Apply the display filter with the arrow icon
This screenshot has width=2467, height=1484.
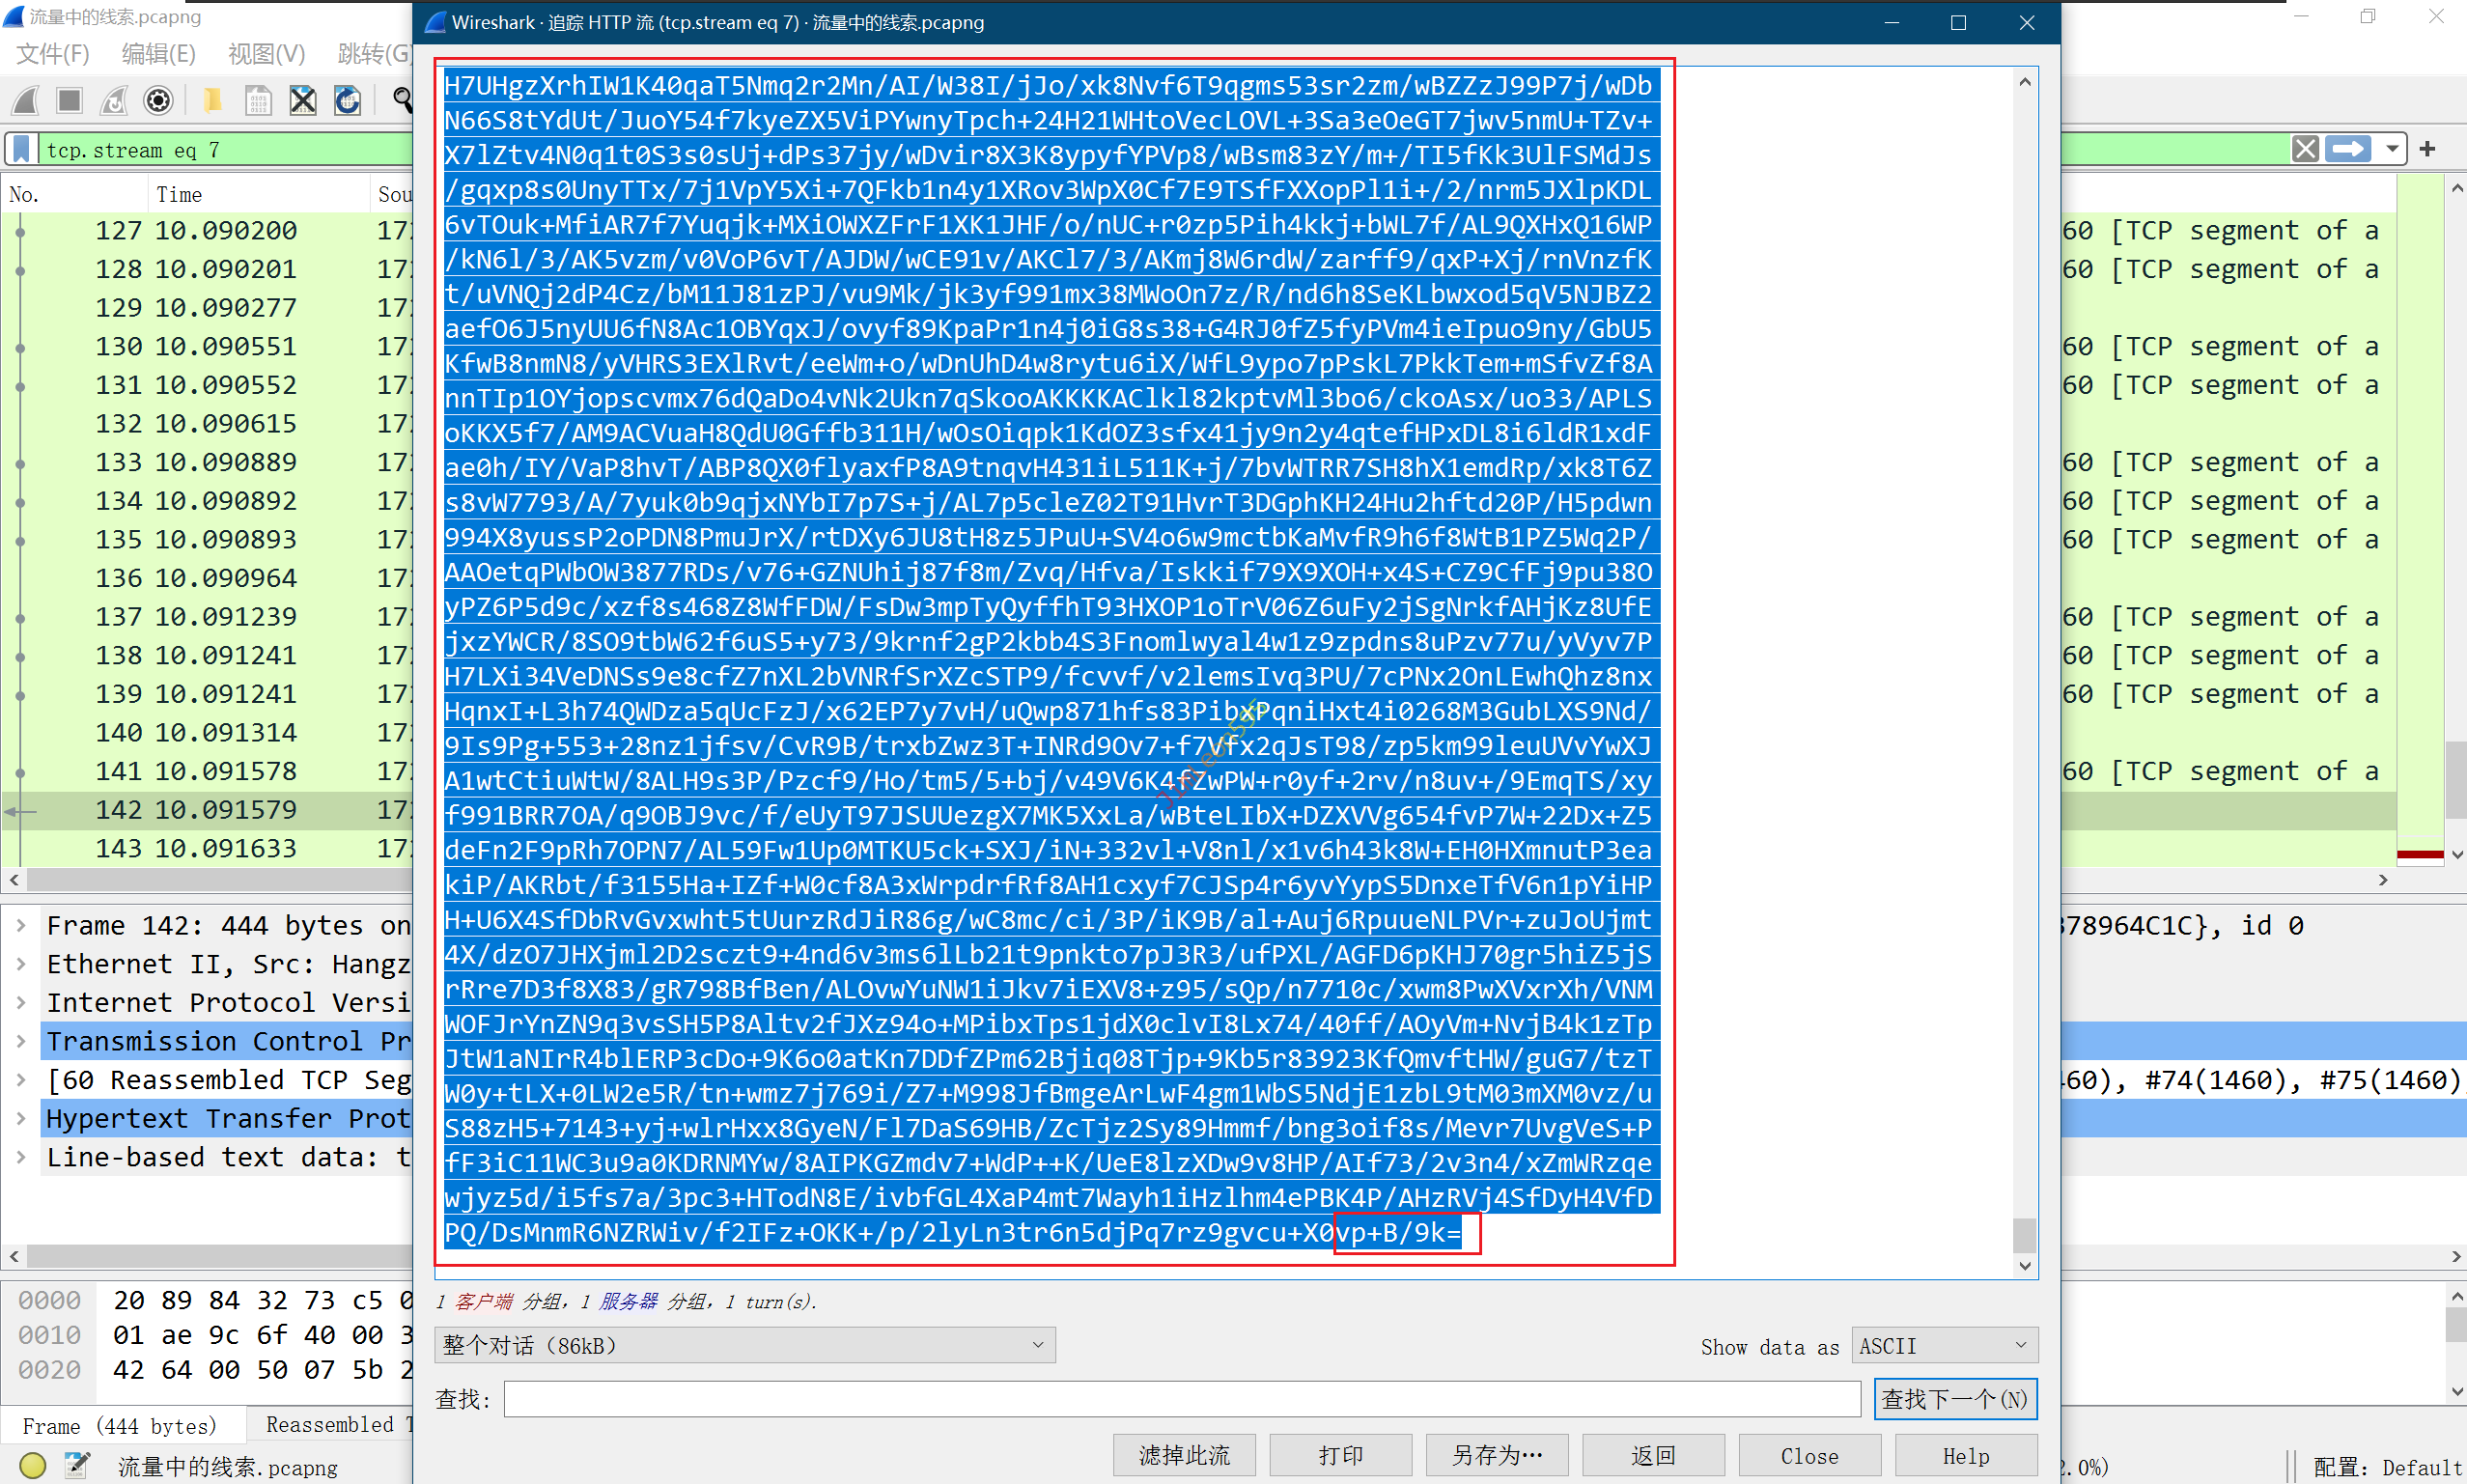pos(2348,150)
